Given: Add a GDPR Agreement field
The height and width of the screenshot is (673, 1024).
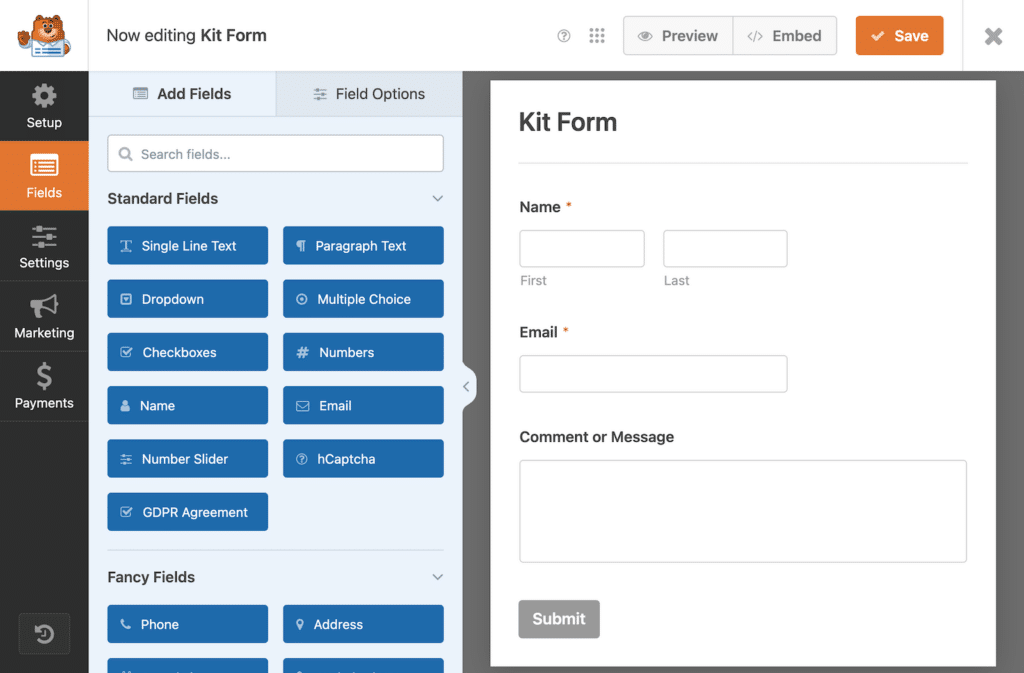Looking at the screenshot, I should coord(187,511).
